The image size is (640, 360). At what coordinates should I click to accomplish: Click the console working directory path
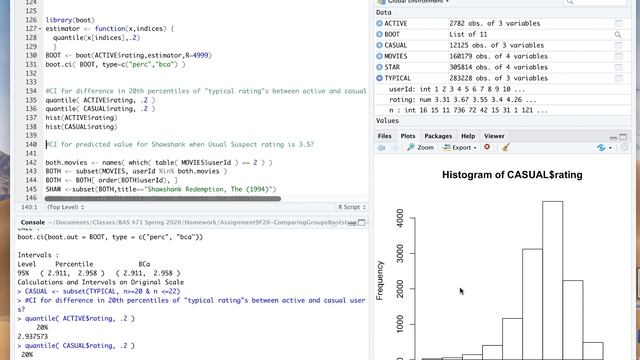(202, 223)
